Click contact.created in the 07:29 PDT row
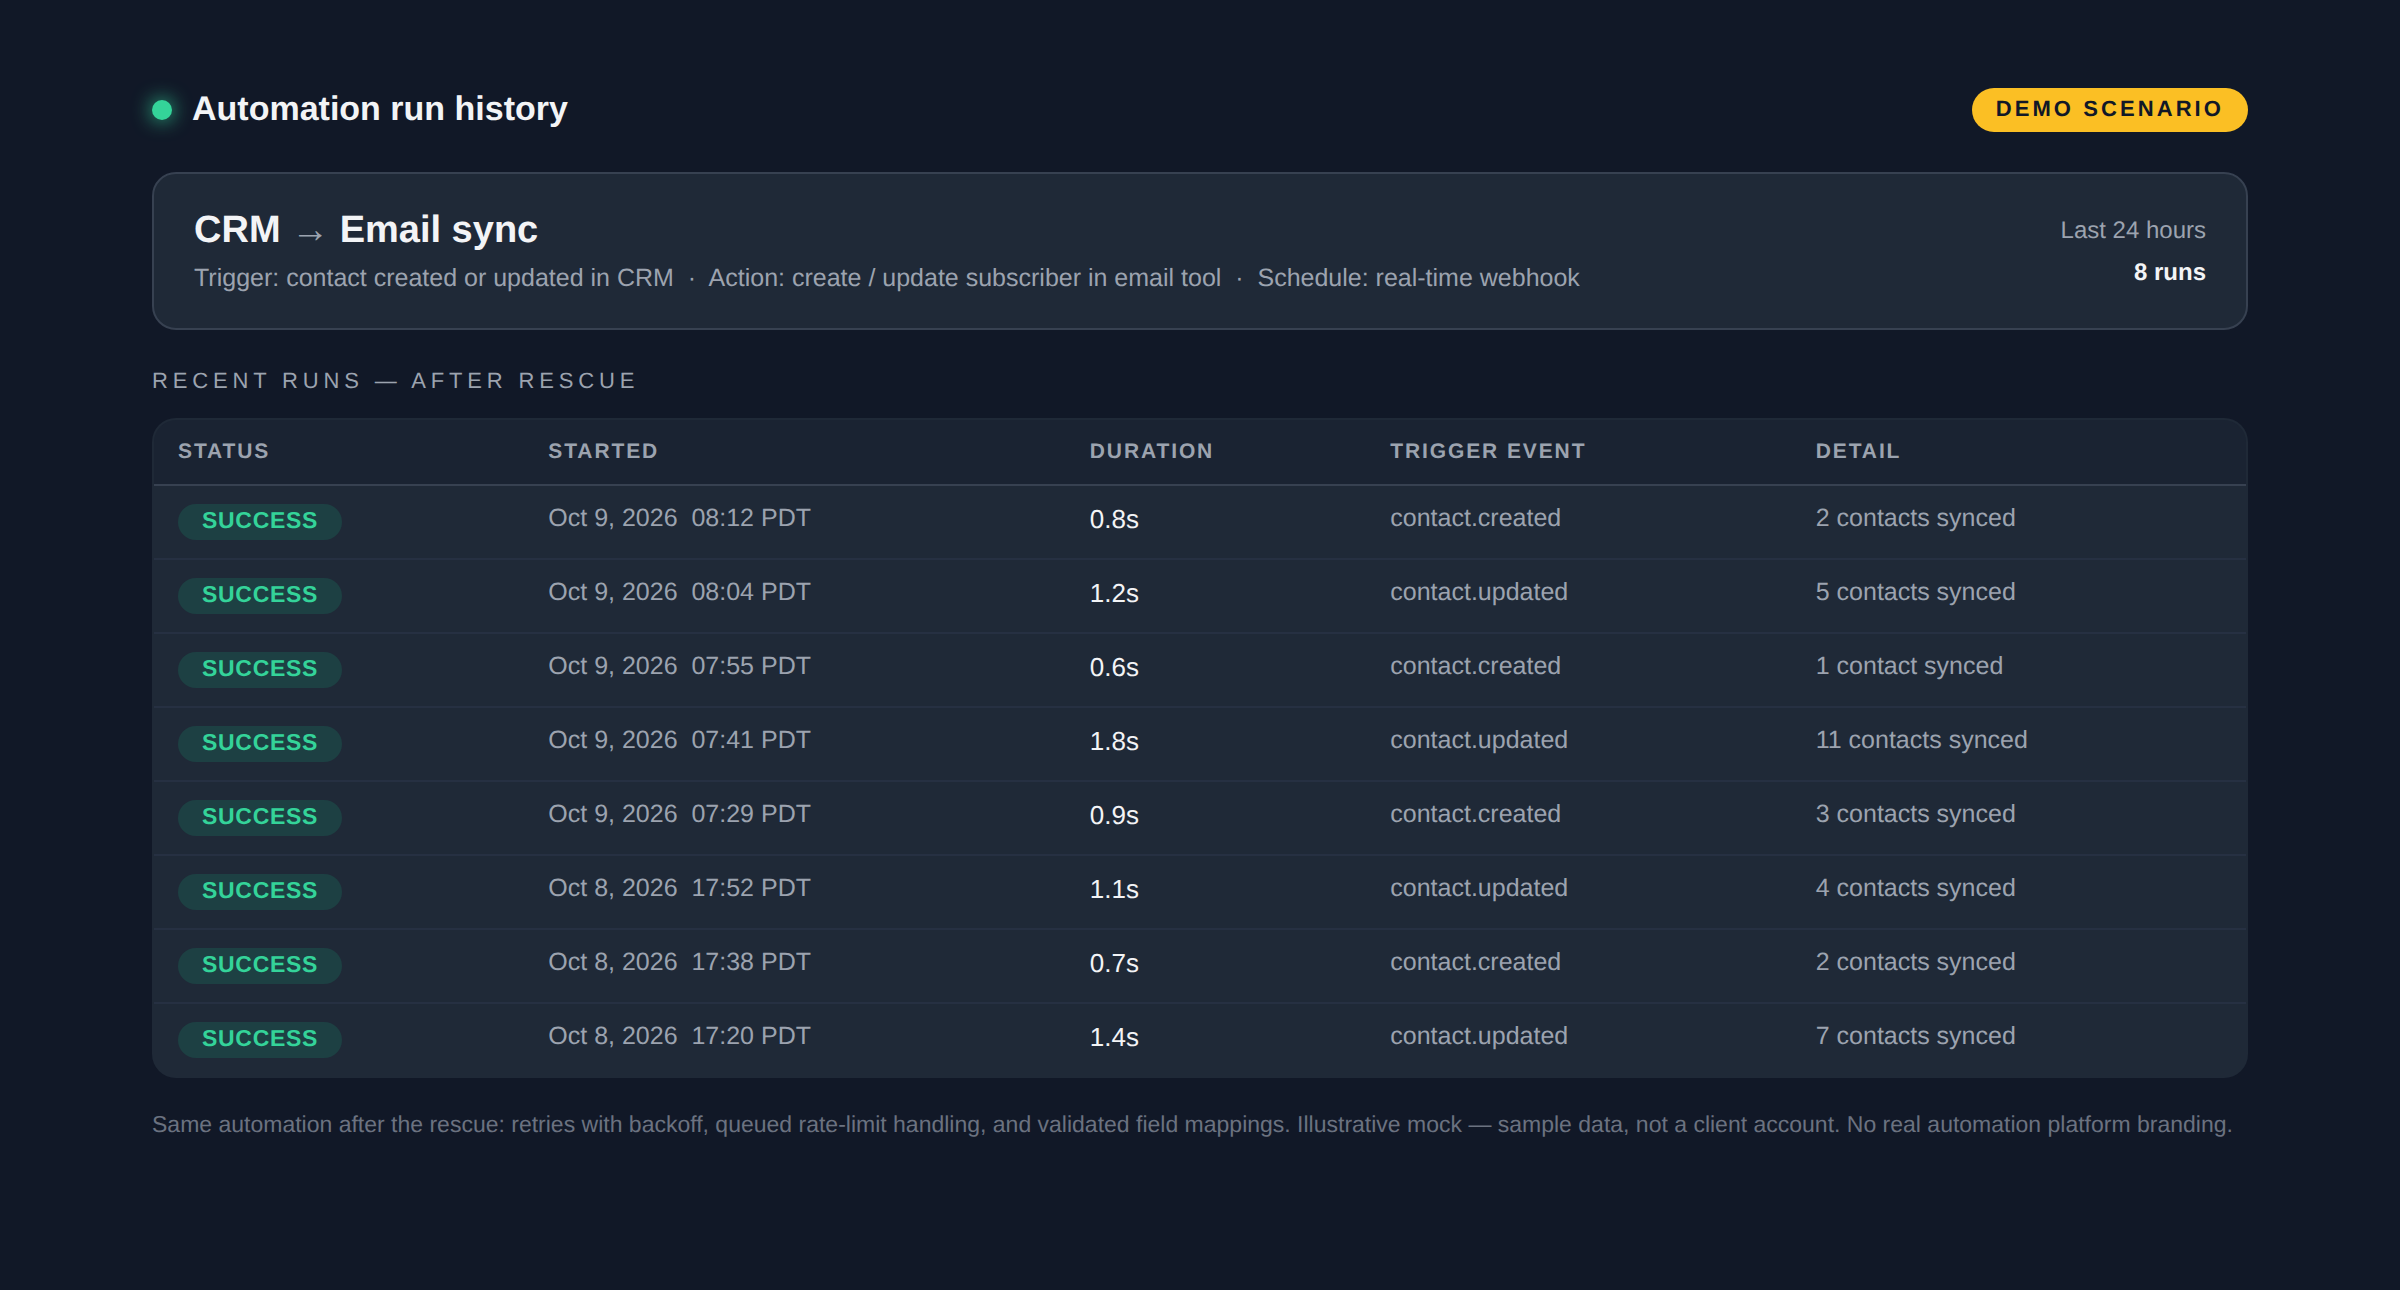The image size is (2400, 1290). coord(1475,814)
